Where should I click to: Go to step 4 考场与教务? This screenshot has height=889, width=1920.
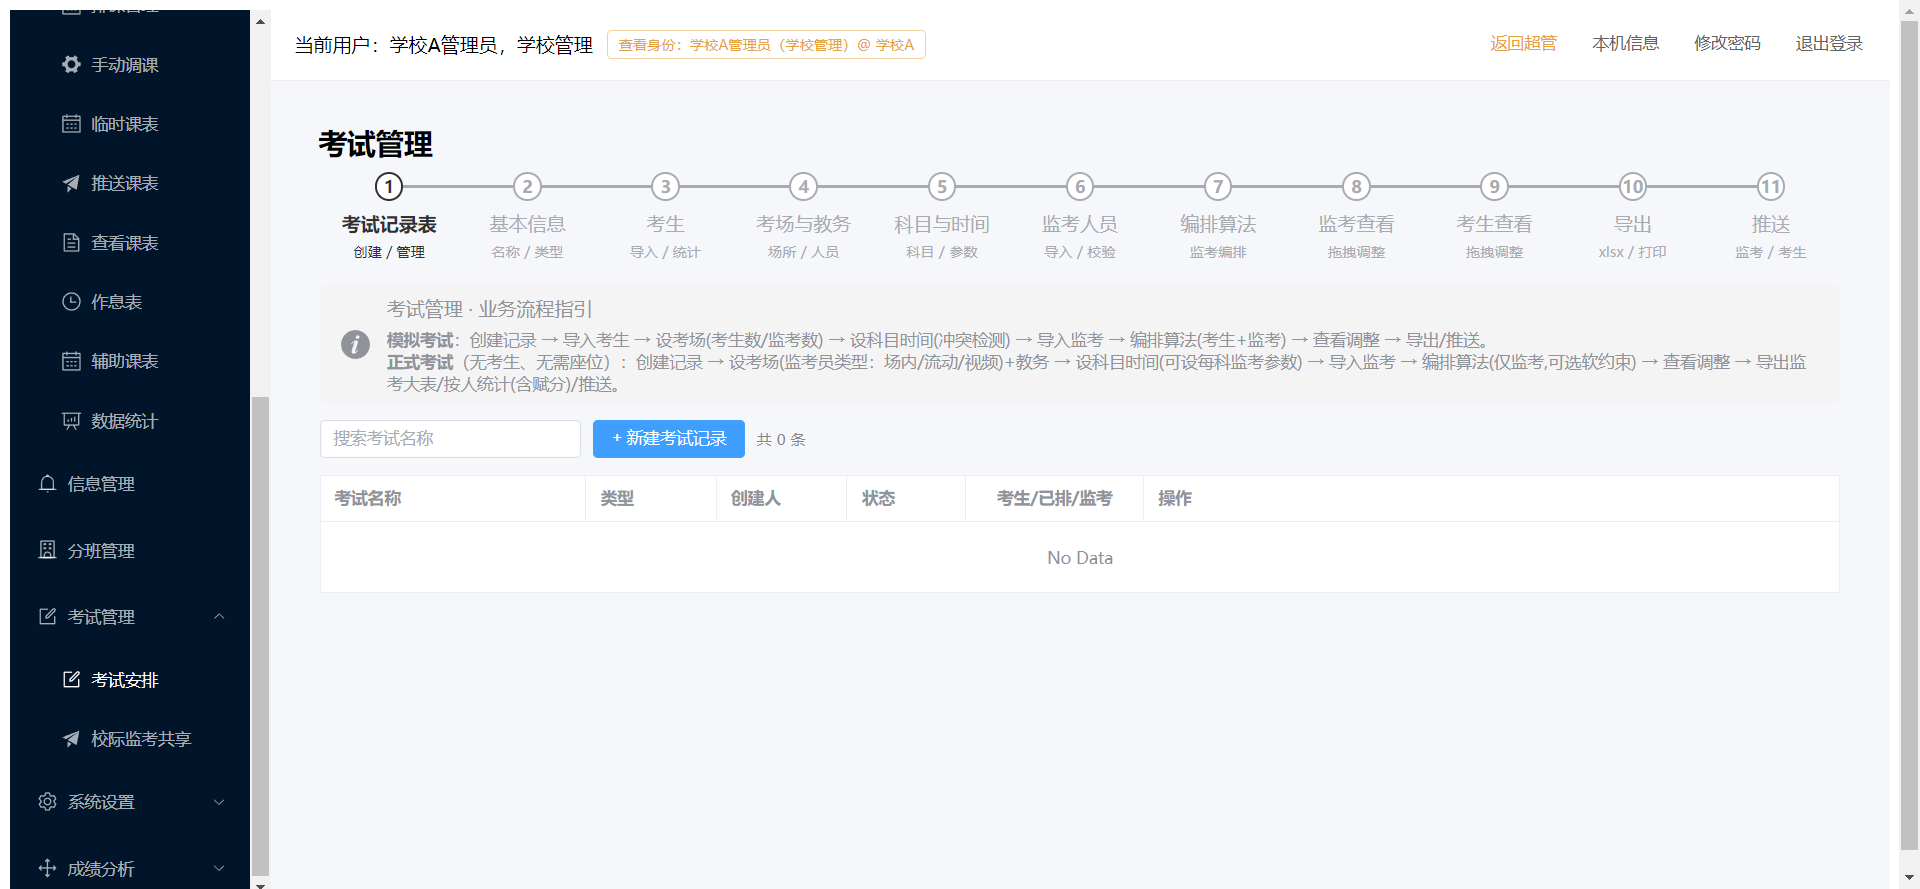[803, 216]
